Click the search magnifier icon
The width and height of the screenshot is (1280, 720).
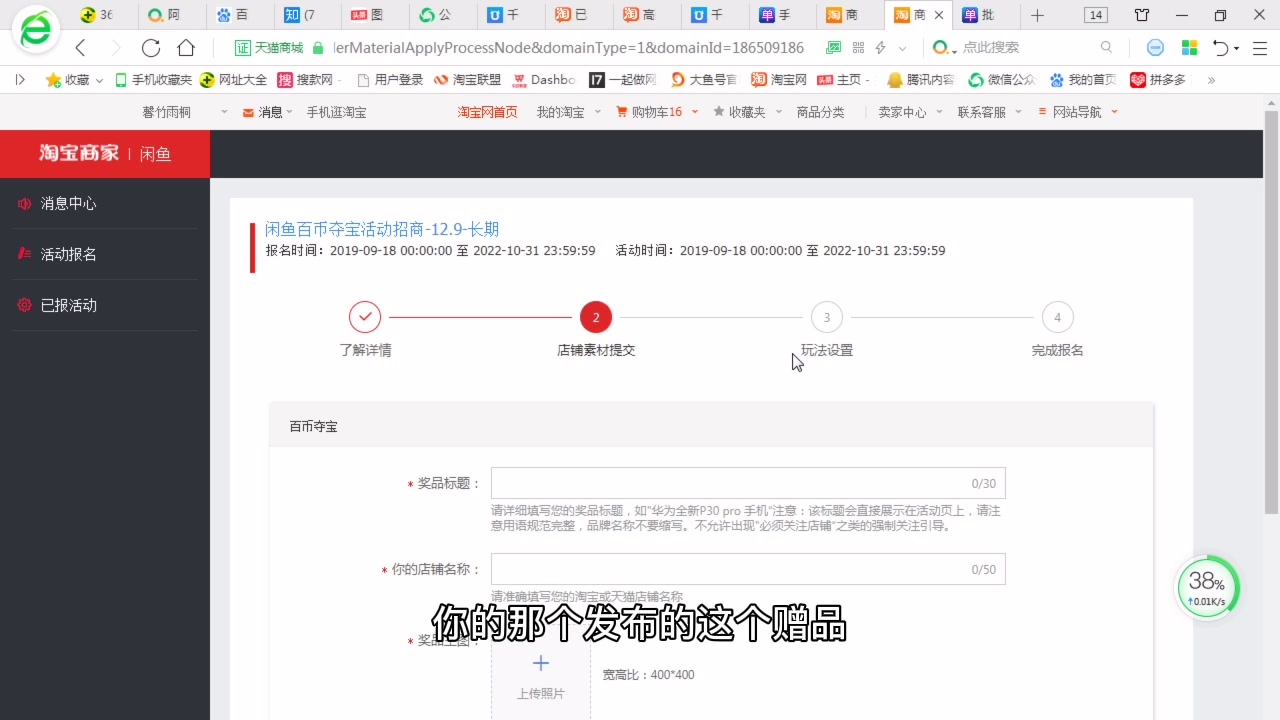(1106, 47)
